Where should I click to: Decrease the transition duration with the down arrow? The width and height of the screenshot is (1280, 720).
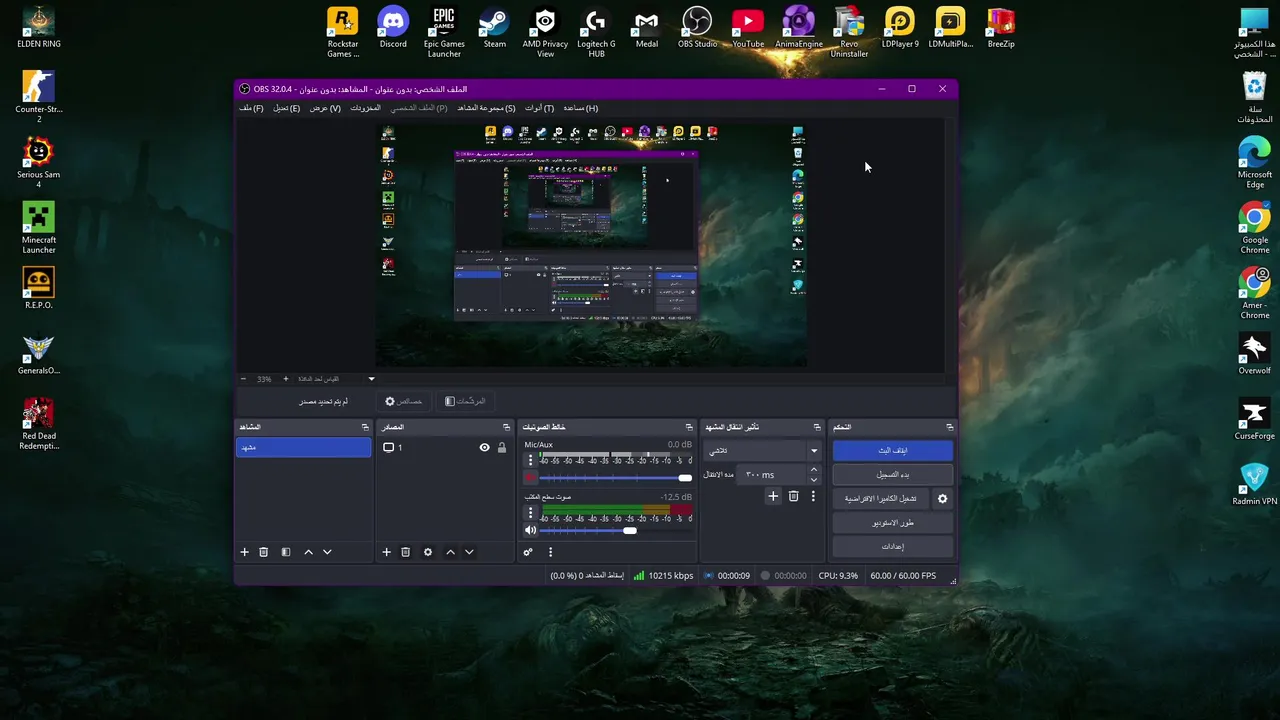[x=813, y=480]
